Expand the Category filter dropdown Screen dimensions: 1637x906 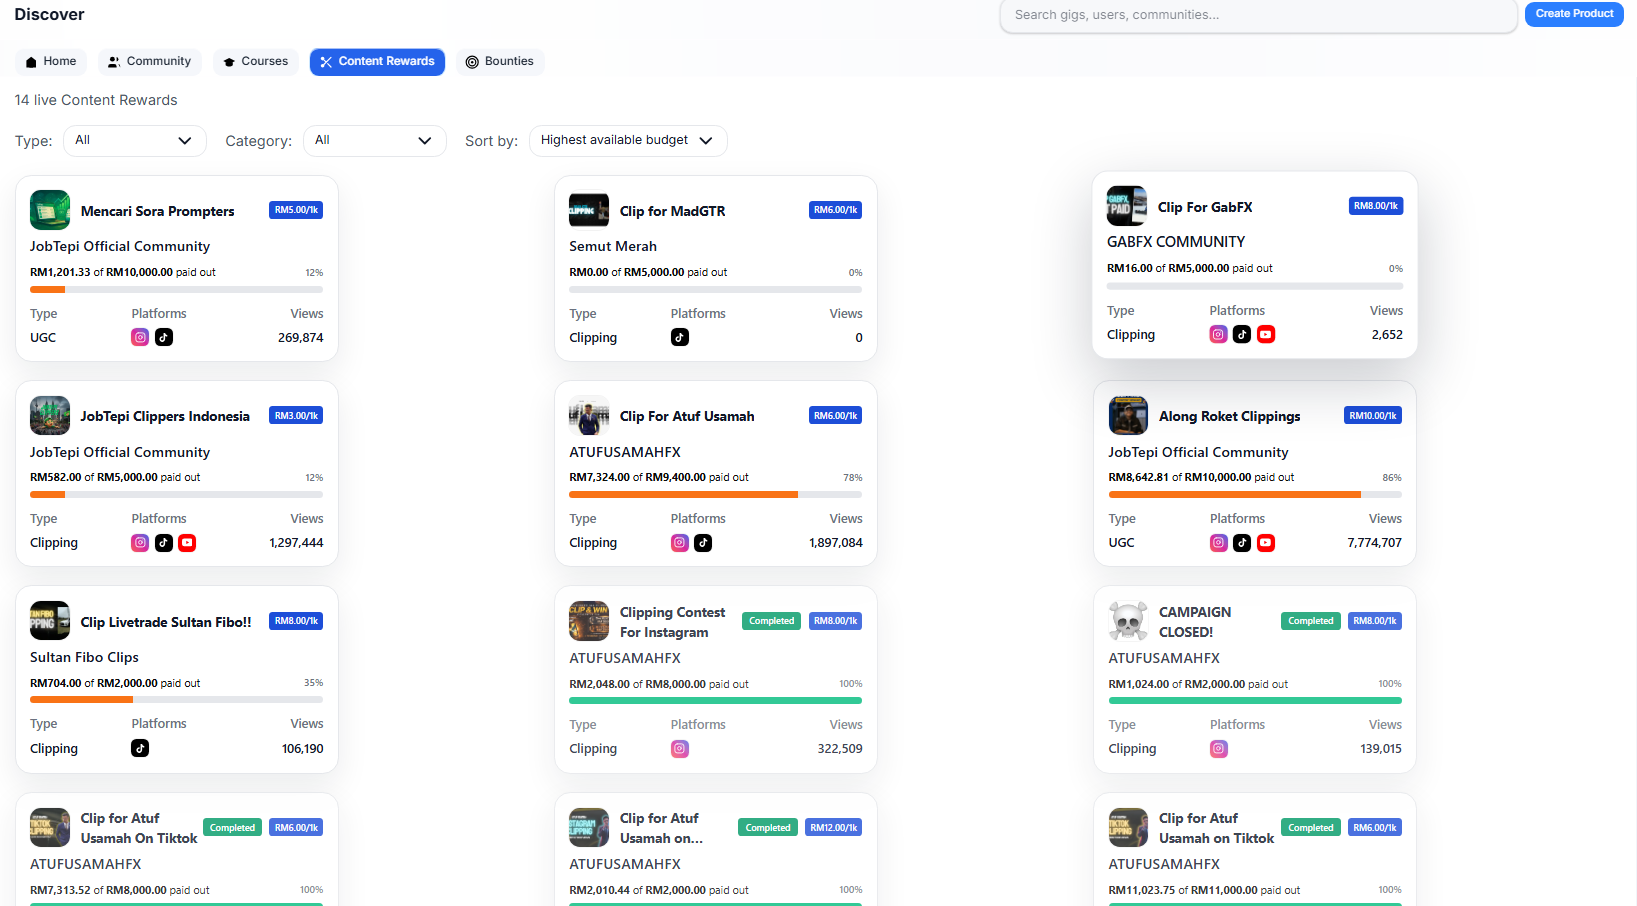point(375,141)
